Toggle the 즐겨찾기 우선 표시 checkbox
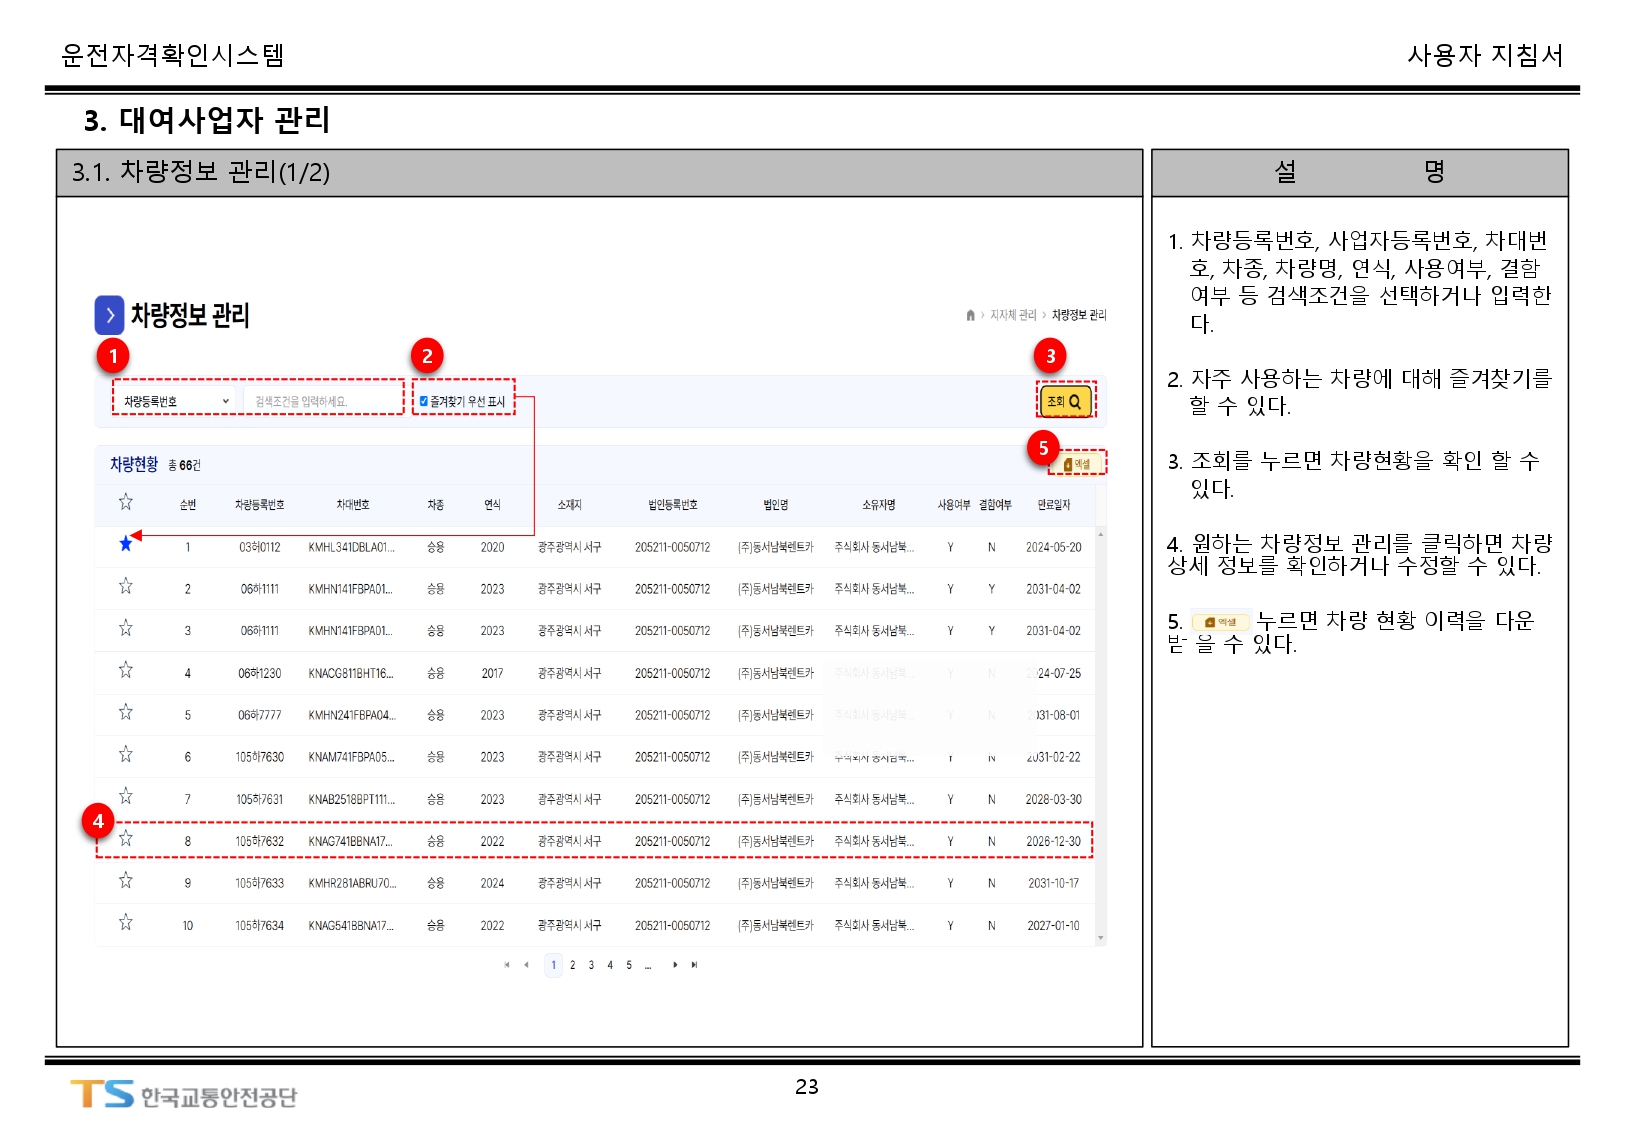The height and width of the screenshot is (1125, 1625). click(424, 401)
